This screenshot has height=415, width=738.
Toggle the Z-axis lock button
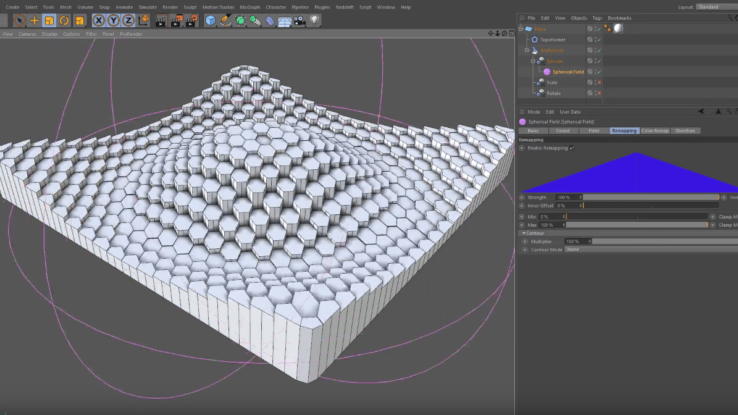[x=126, y=20]
